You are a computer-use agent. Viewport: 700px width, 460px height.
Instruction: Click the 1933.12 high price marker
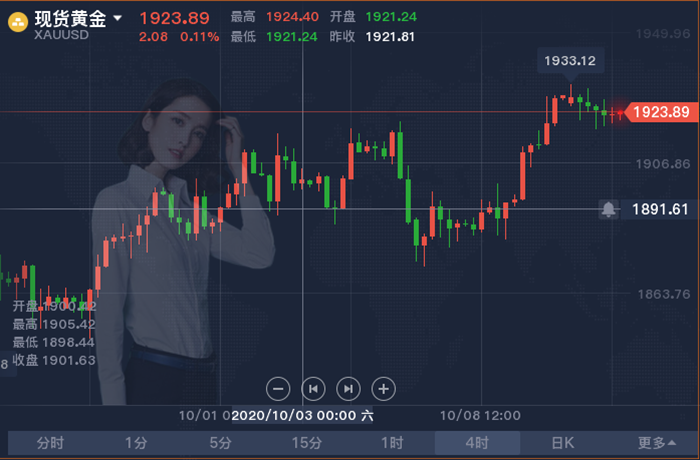pyautogui.click(x=570, y=61)
